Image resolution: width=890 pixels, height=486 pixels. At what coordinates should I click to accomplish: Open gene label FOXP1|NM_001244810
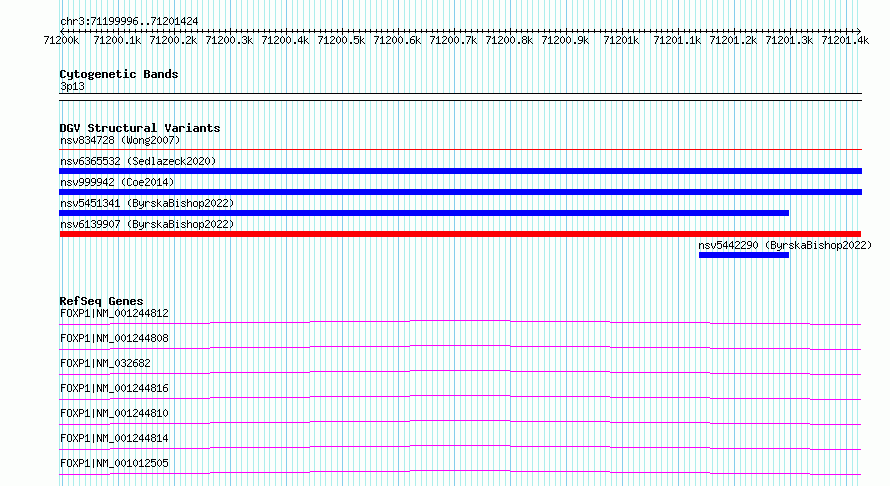click(114, 413)
